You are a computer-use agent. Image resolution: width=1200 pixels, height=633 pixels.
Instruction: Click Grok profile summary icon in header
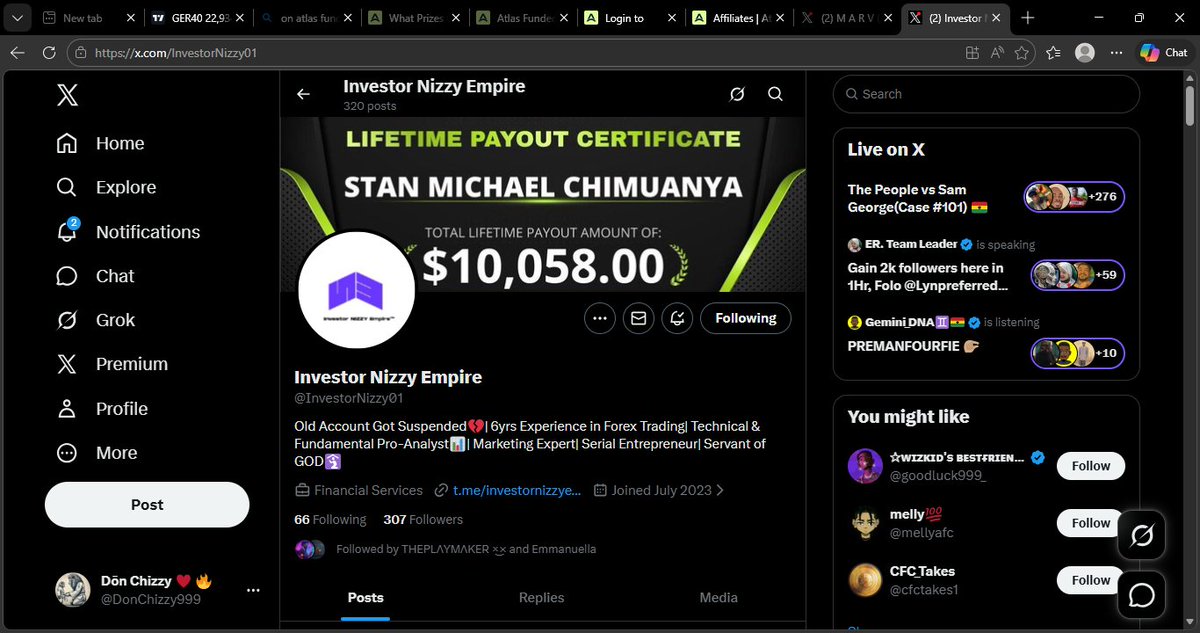coord(737,94)
